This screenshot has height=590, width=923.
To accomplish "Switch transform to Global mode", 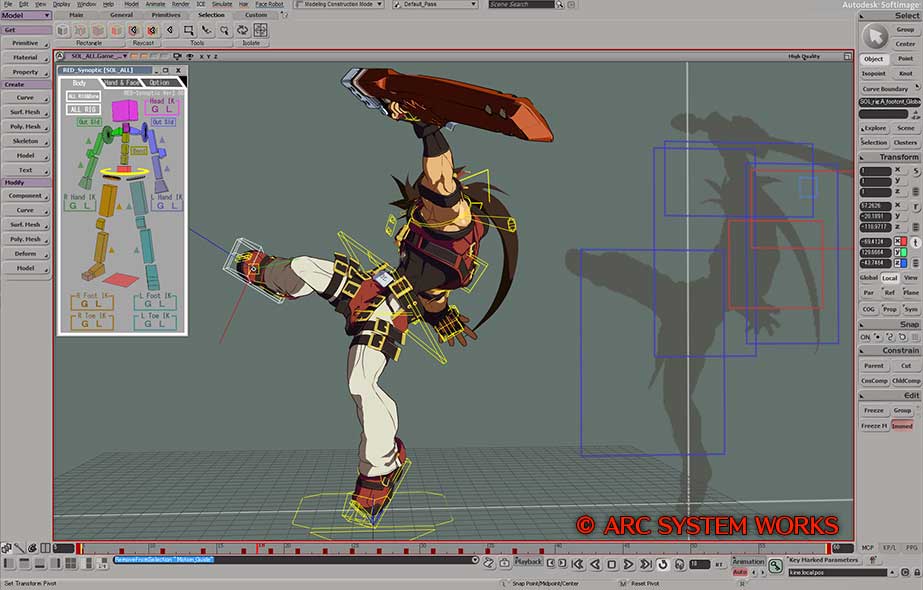I will tap(869, 277).
